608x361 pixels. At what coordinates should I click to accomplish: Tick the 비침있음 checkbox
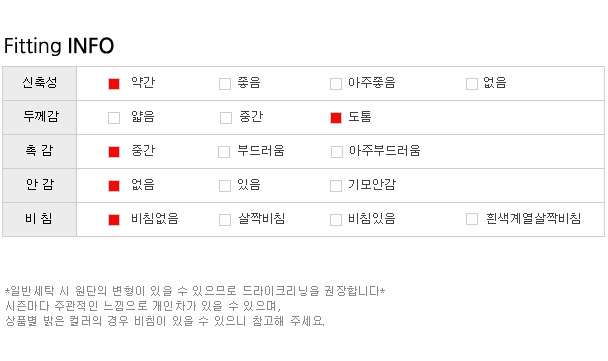click(336, 220)
